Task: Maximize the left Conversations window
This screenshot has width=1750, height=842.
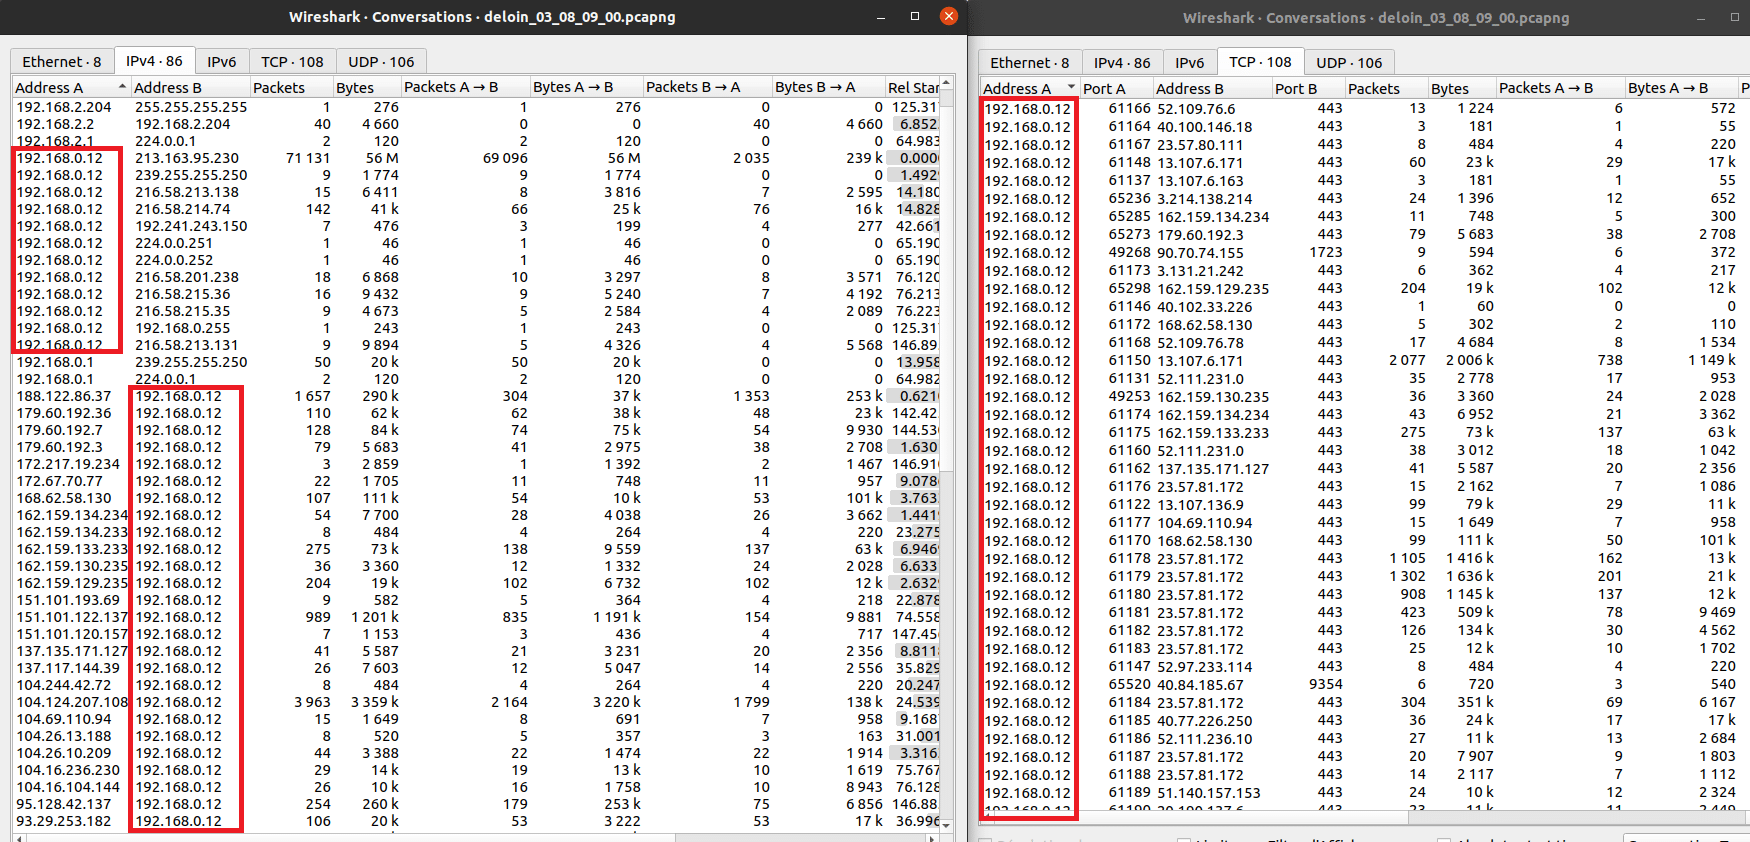Action: [914, 16]
